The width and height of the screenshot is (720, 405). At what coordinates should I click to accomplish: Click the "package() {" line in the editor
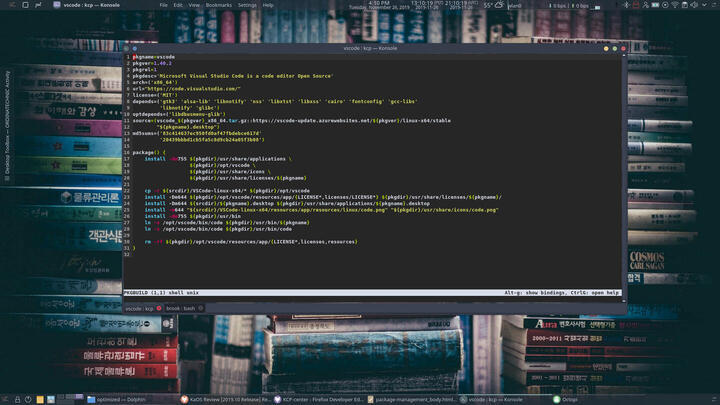point(149,152)
